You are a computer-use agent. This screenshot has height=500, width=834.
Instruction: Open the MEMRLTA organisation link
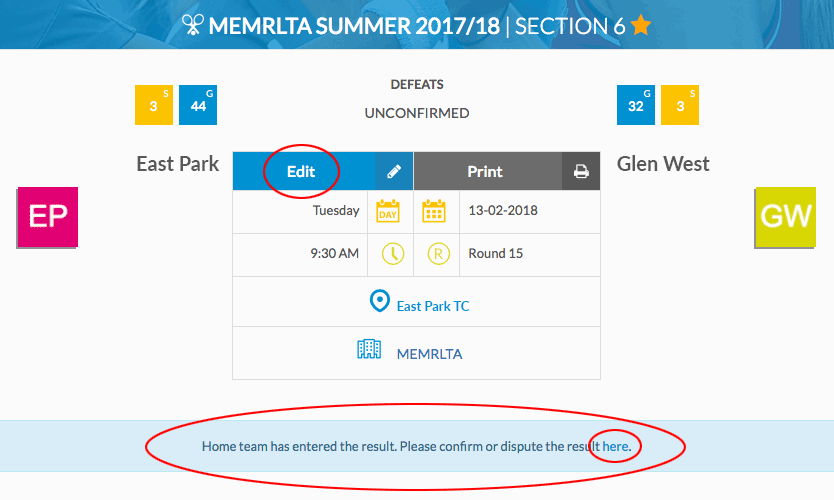click(429, 354)
